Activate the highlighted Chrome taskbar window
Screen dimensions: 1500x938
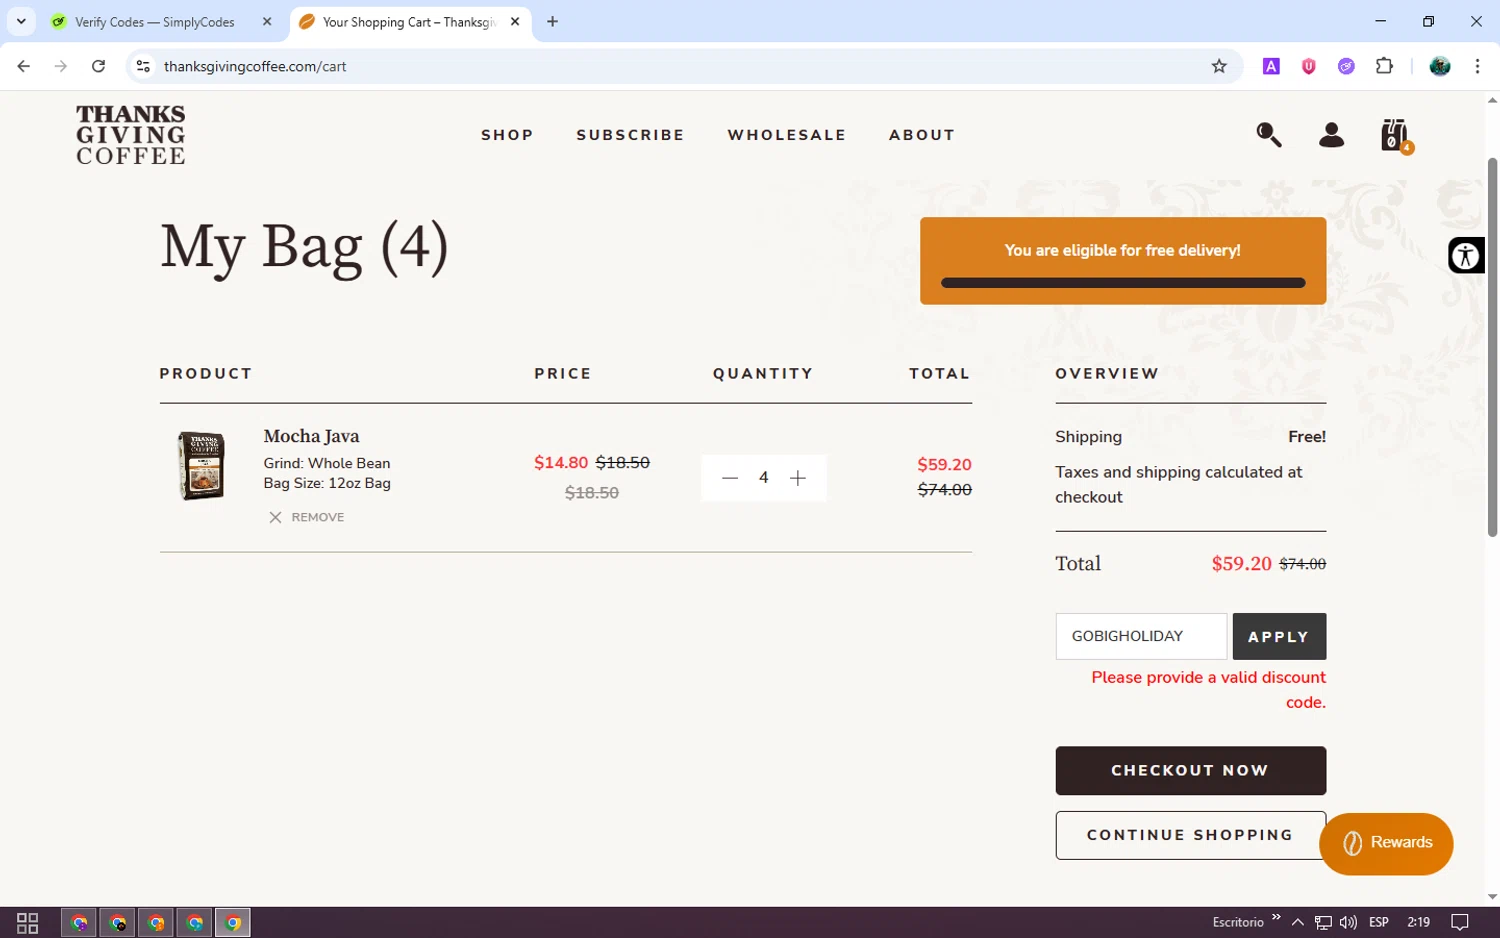[233, 922]
